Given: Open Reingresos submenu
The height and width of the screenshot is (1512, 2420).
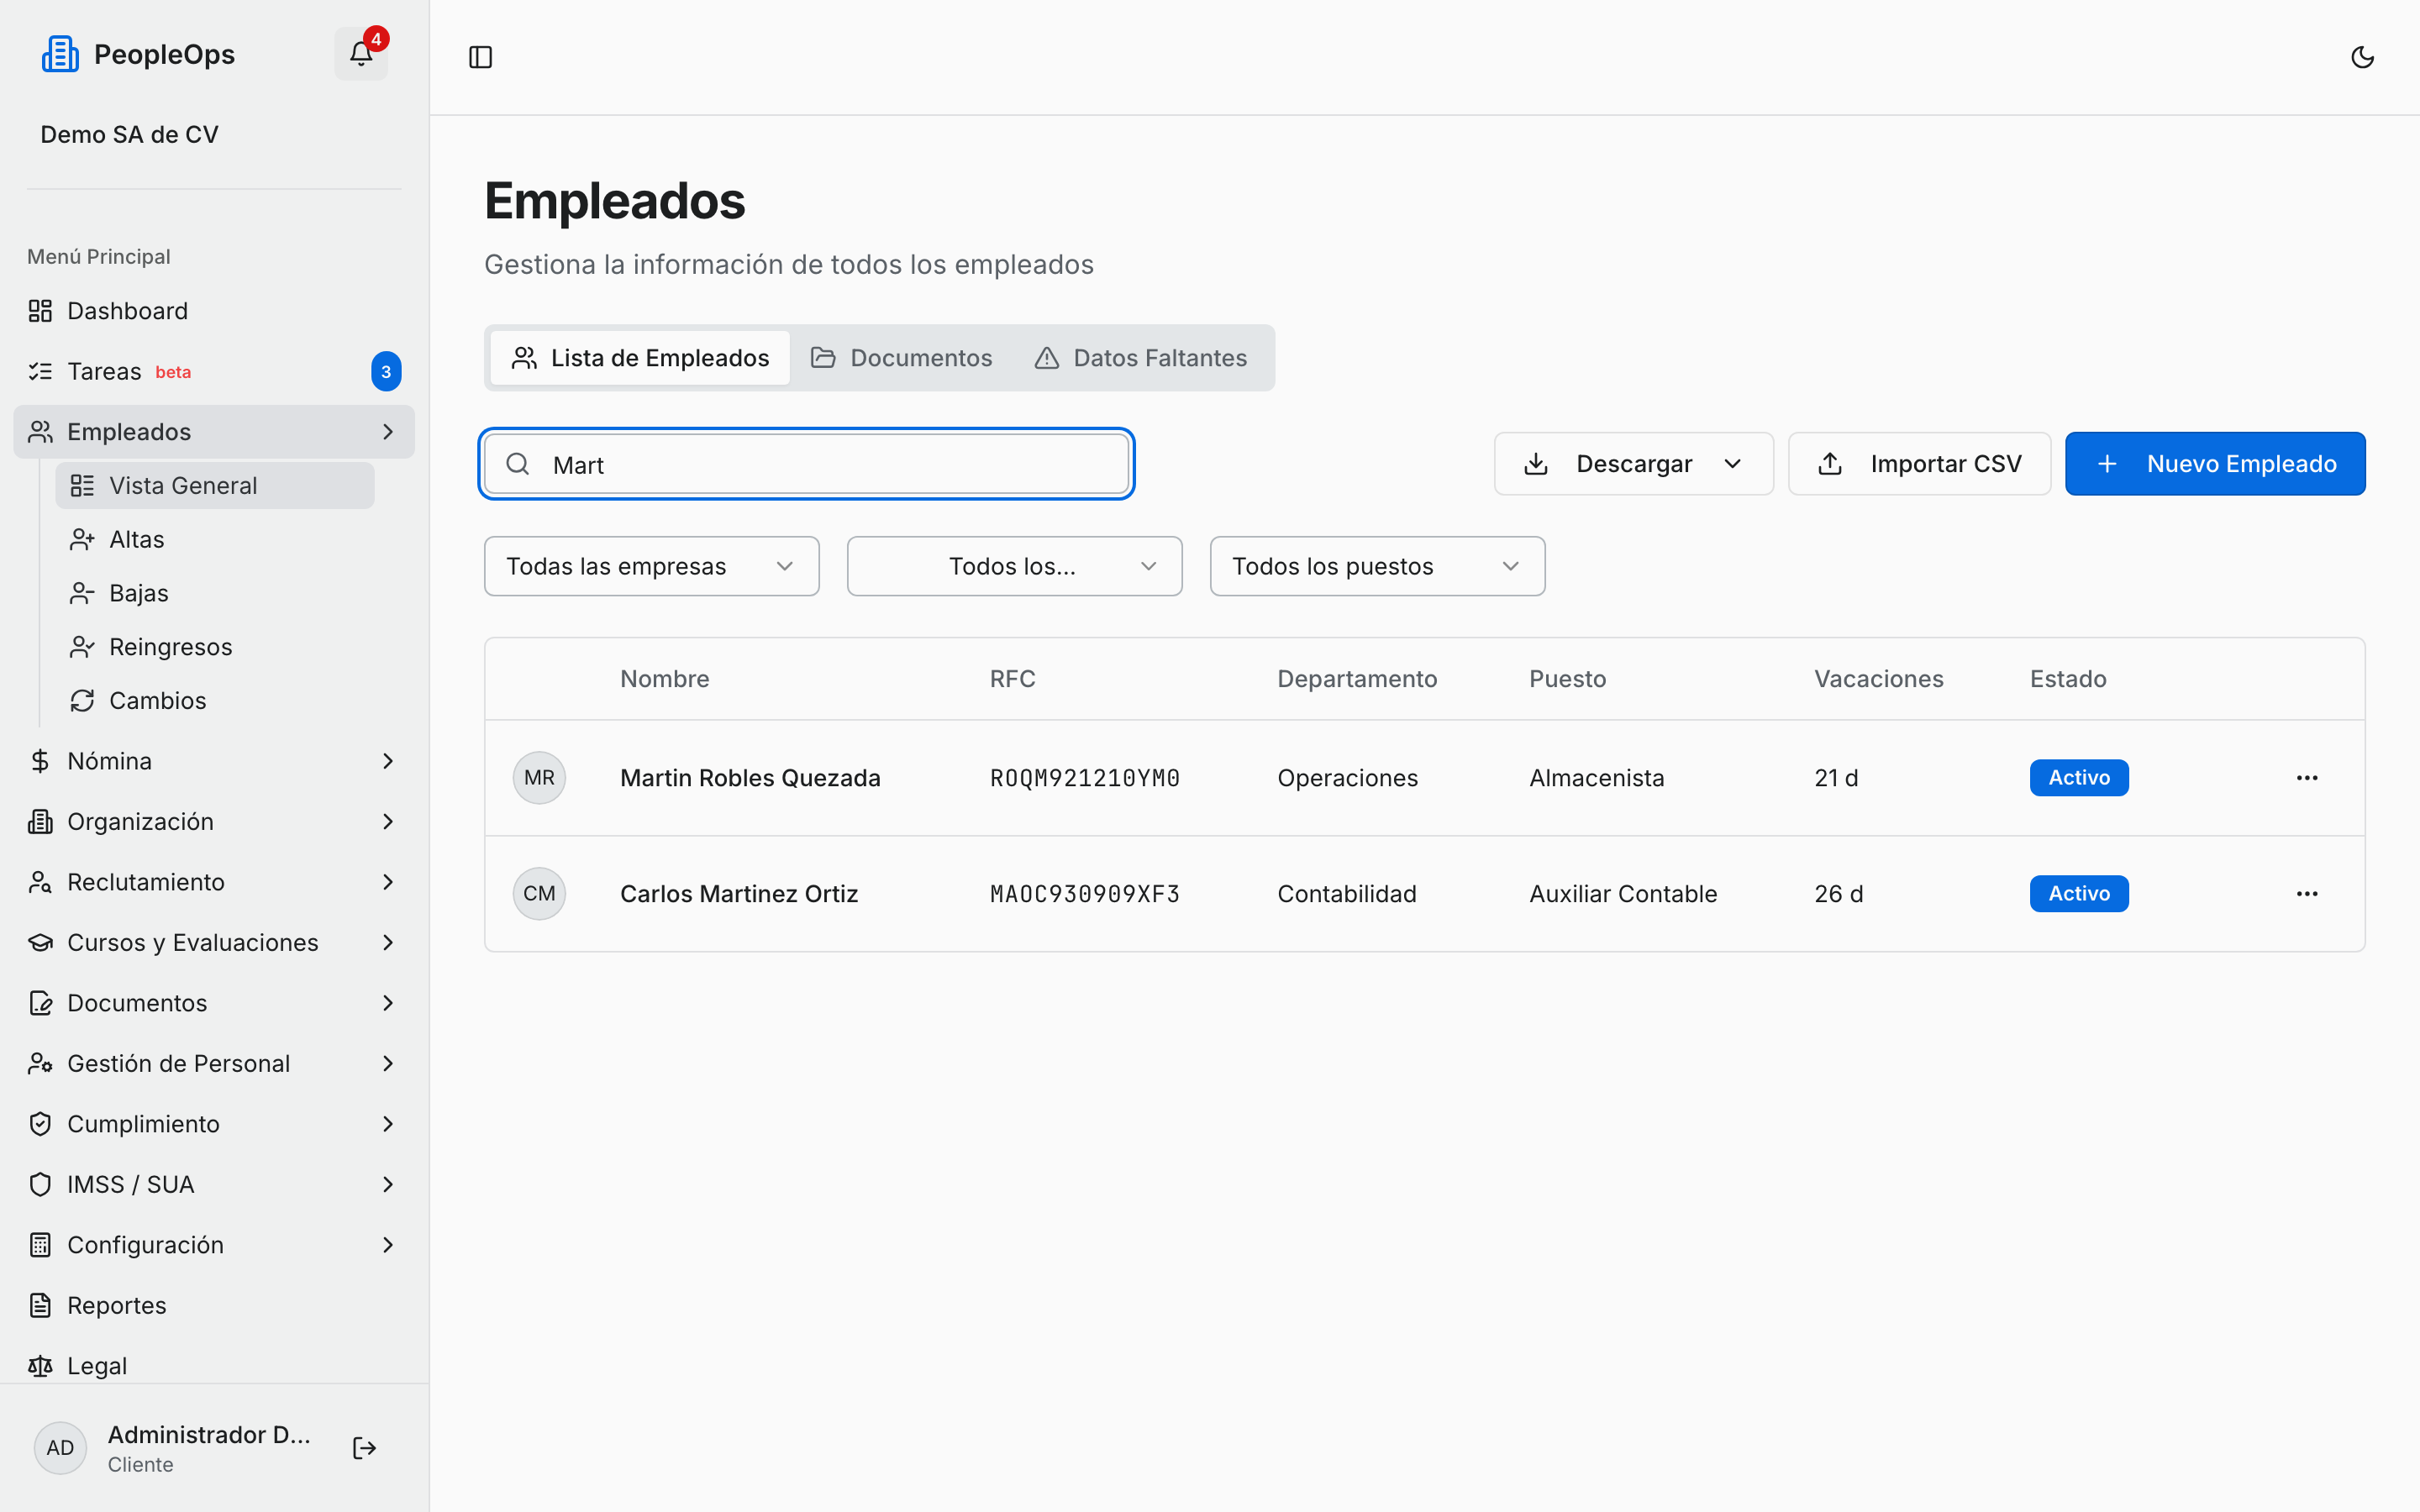Looking at the screenshot, I should pos(215,647).
